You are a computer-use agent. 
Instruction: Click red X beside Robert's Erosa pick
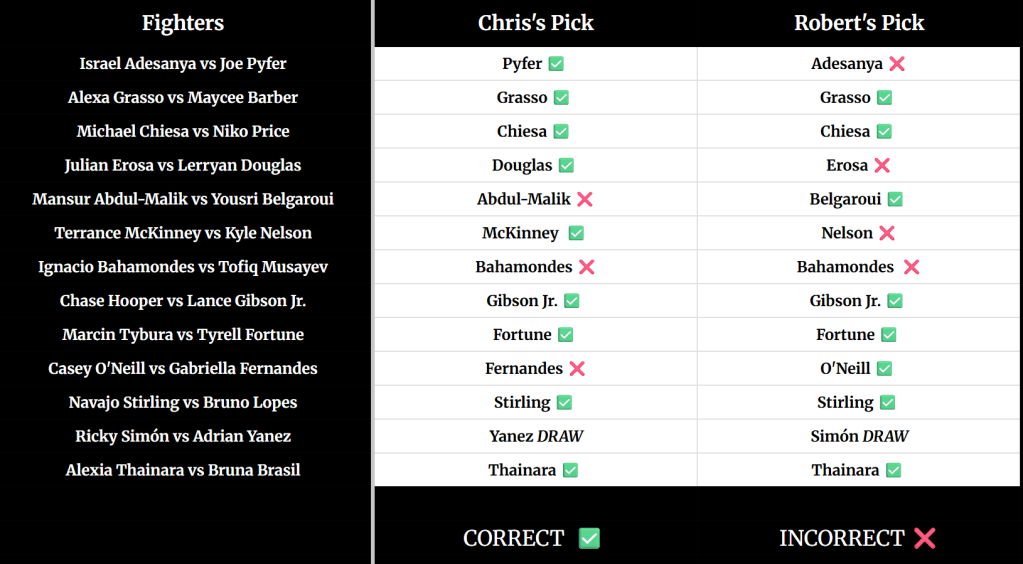[882, 166]
